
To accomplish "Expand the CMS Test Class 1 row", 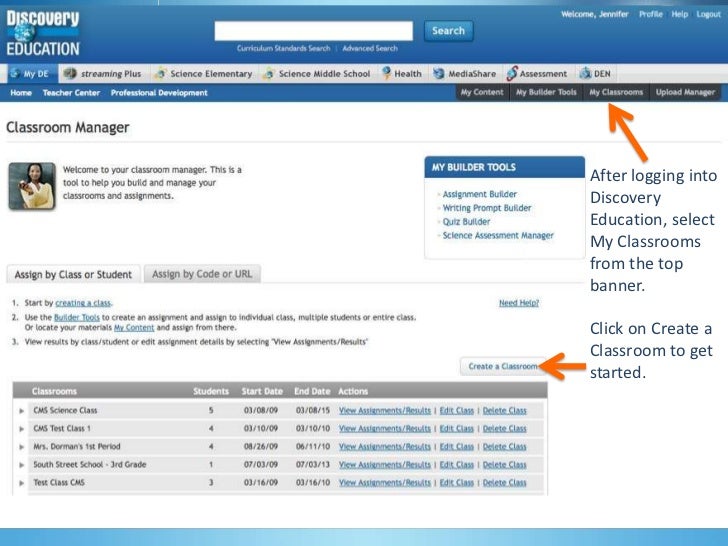I will click(x=21, y=429).
